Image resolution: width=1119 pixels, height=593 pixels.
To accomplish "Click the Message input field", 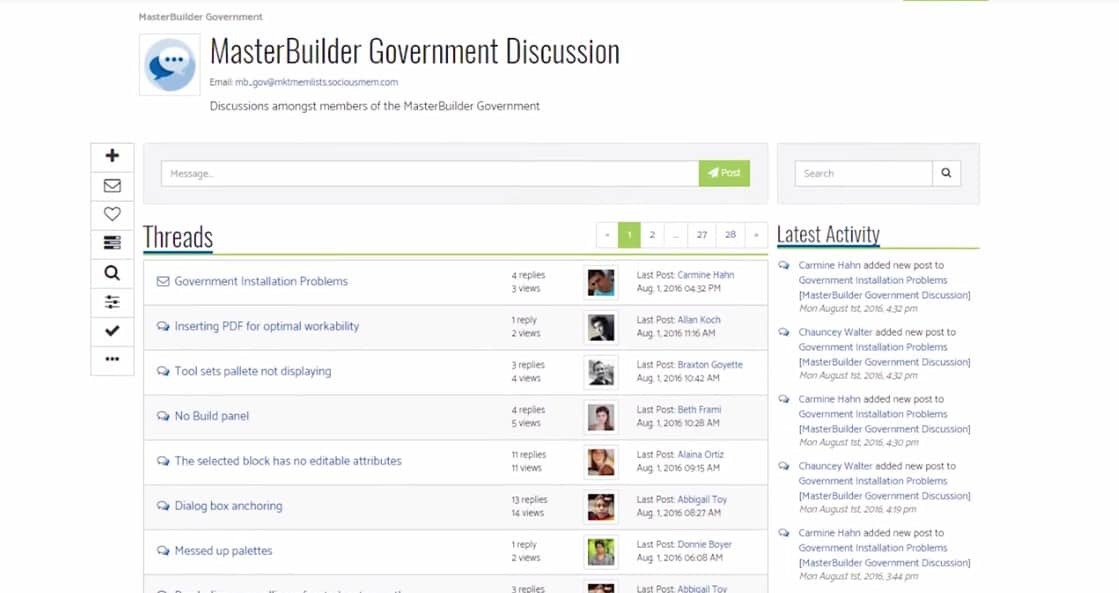I will pyautogui.click(x=429, y=173).
